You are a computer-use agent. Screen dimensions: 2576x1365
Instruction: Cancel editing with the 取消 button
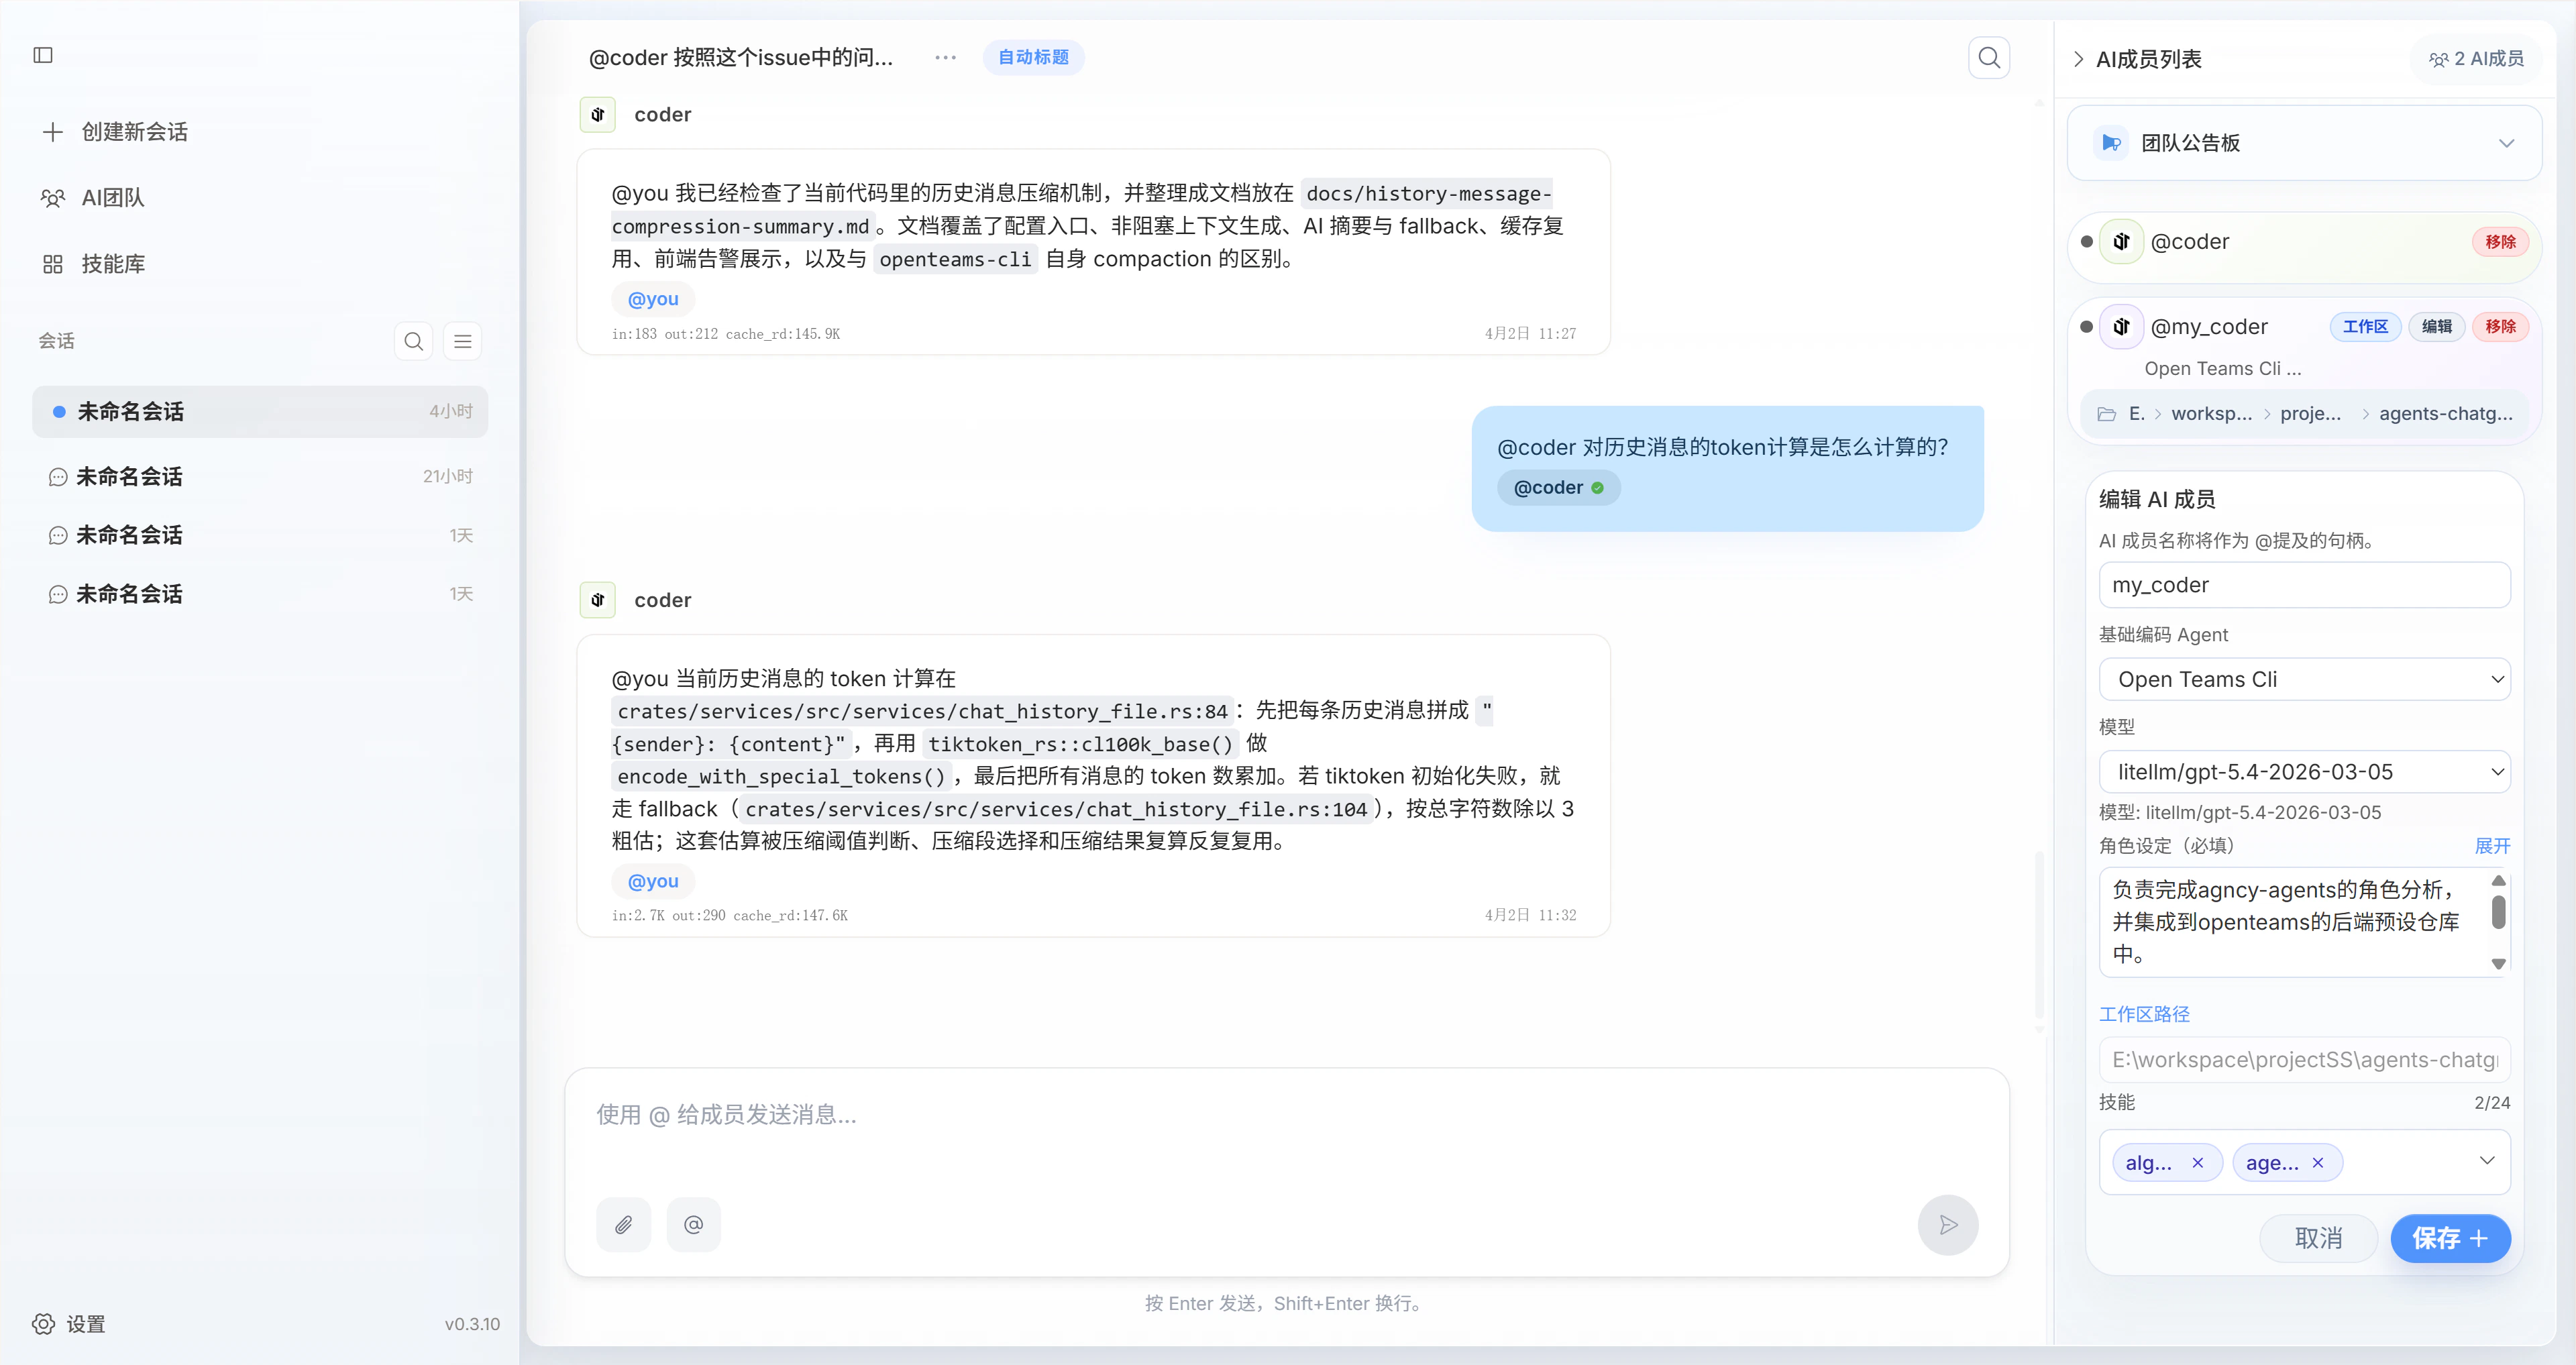(x=2318, y=1238)
